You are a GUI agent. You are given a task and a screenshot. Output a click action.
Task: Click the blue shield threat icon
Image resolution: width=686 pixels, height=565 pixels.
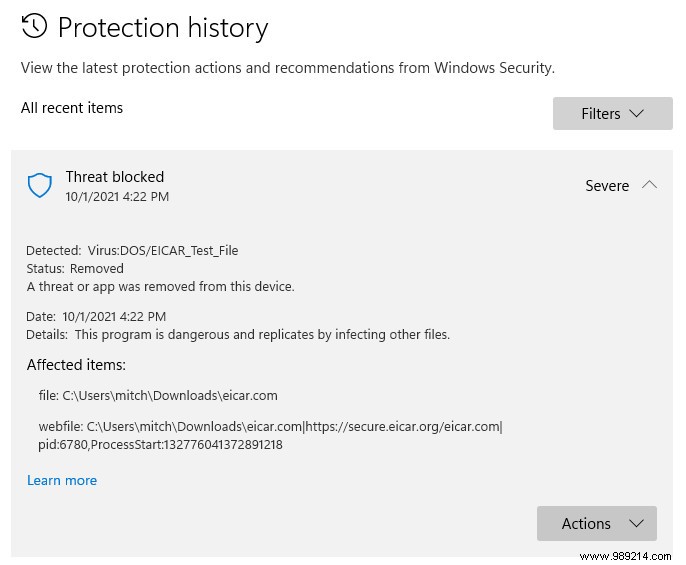coord(39,185)
